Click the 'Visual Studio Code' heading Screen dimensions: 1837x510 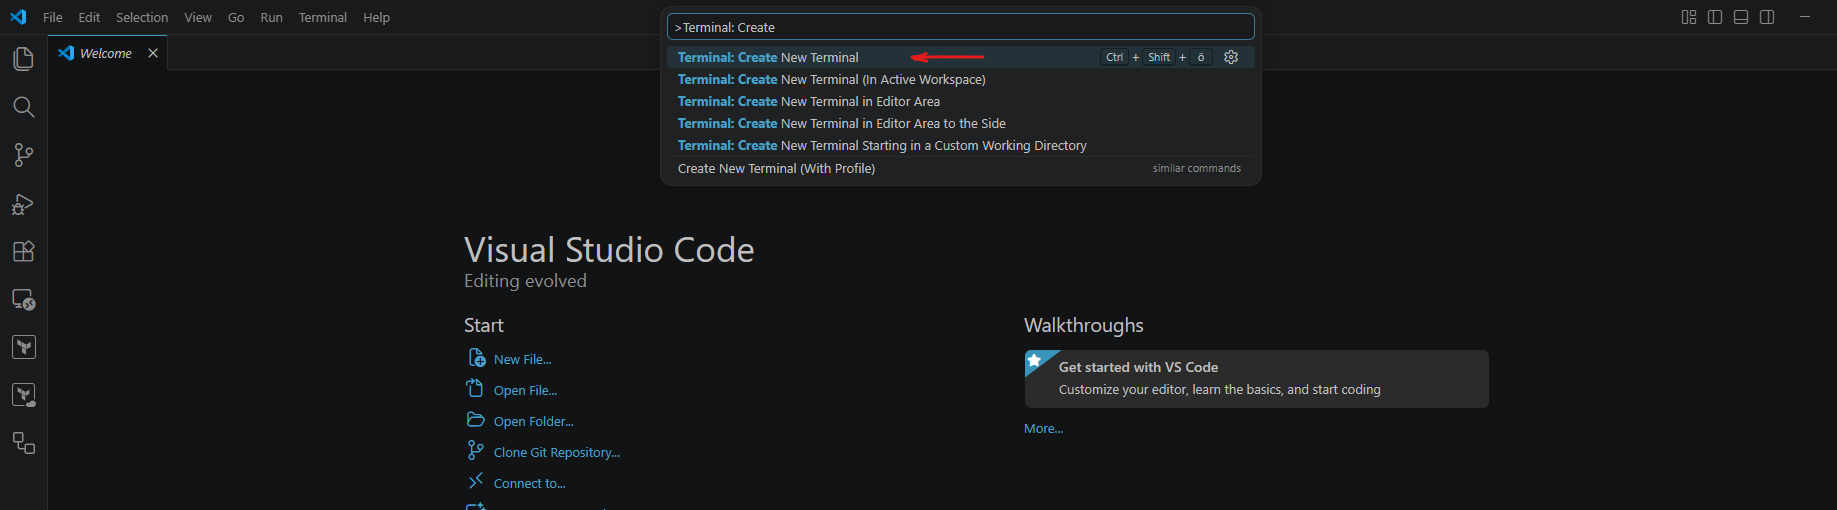tap(609, 249)
